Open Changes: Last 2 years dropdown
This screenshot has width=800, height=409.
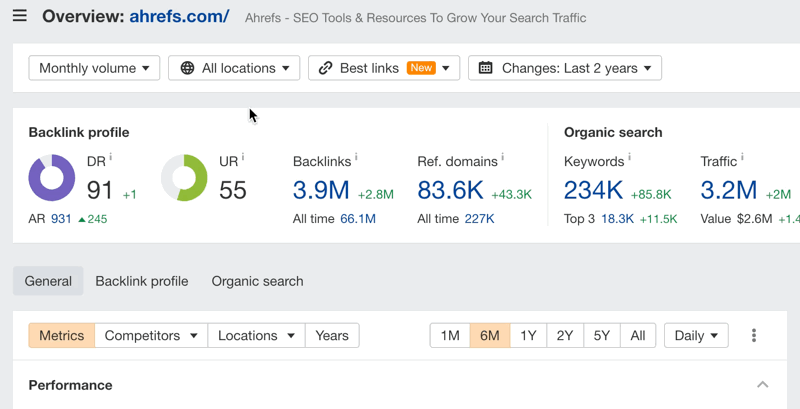click(x=565, y=68)
